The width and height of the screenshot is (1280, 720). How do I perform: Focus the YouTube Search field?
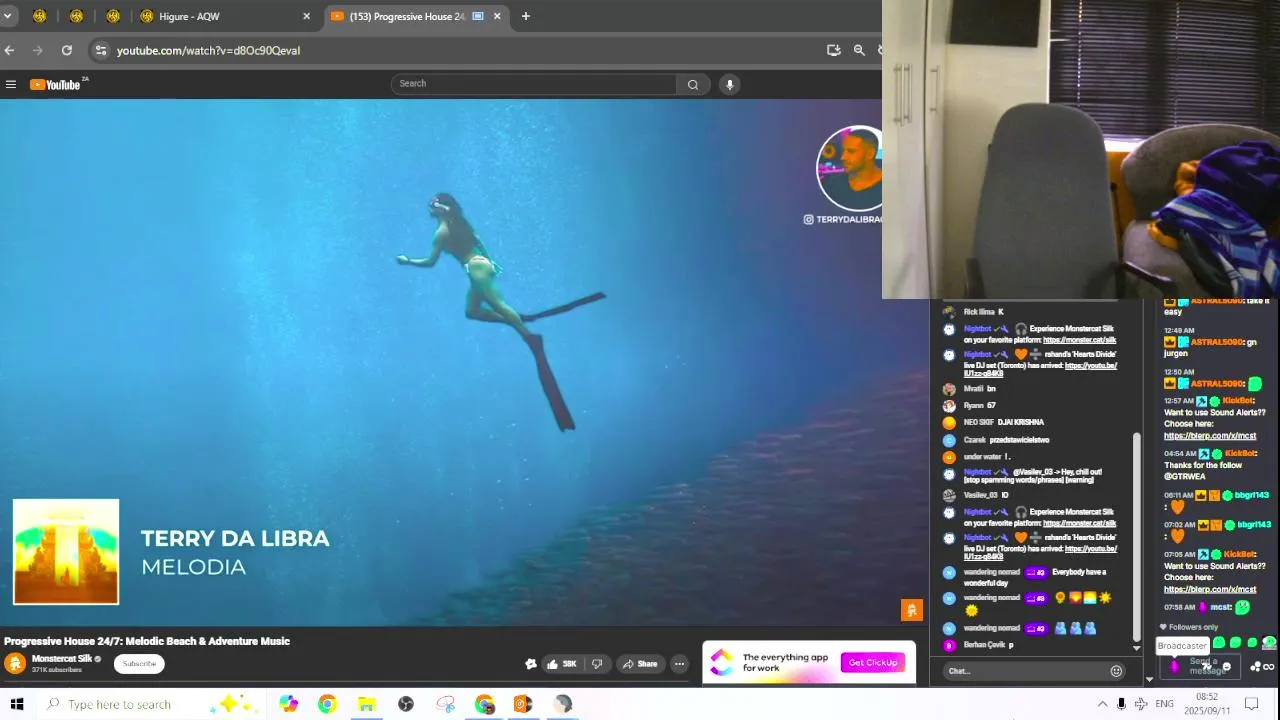(x=534, y=84)
